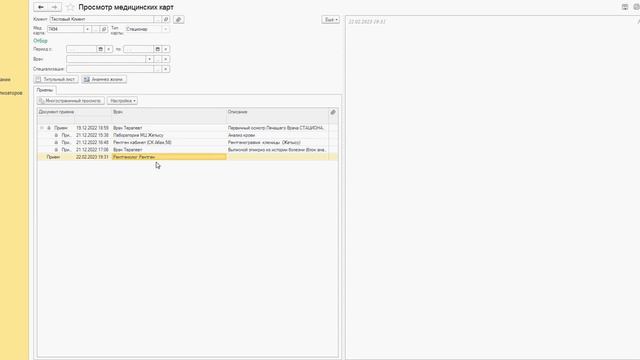
Task: Sort by the Документ приема column header
Action: pyautogui.click(x=56, y=112)
